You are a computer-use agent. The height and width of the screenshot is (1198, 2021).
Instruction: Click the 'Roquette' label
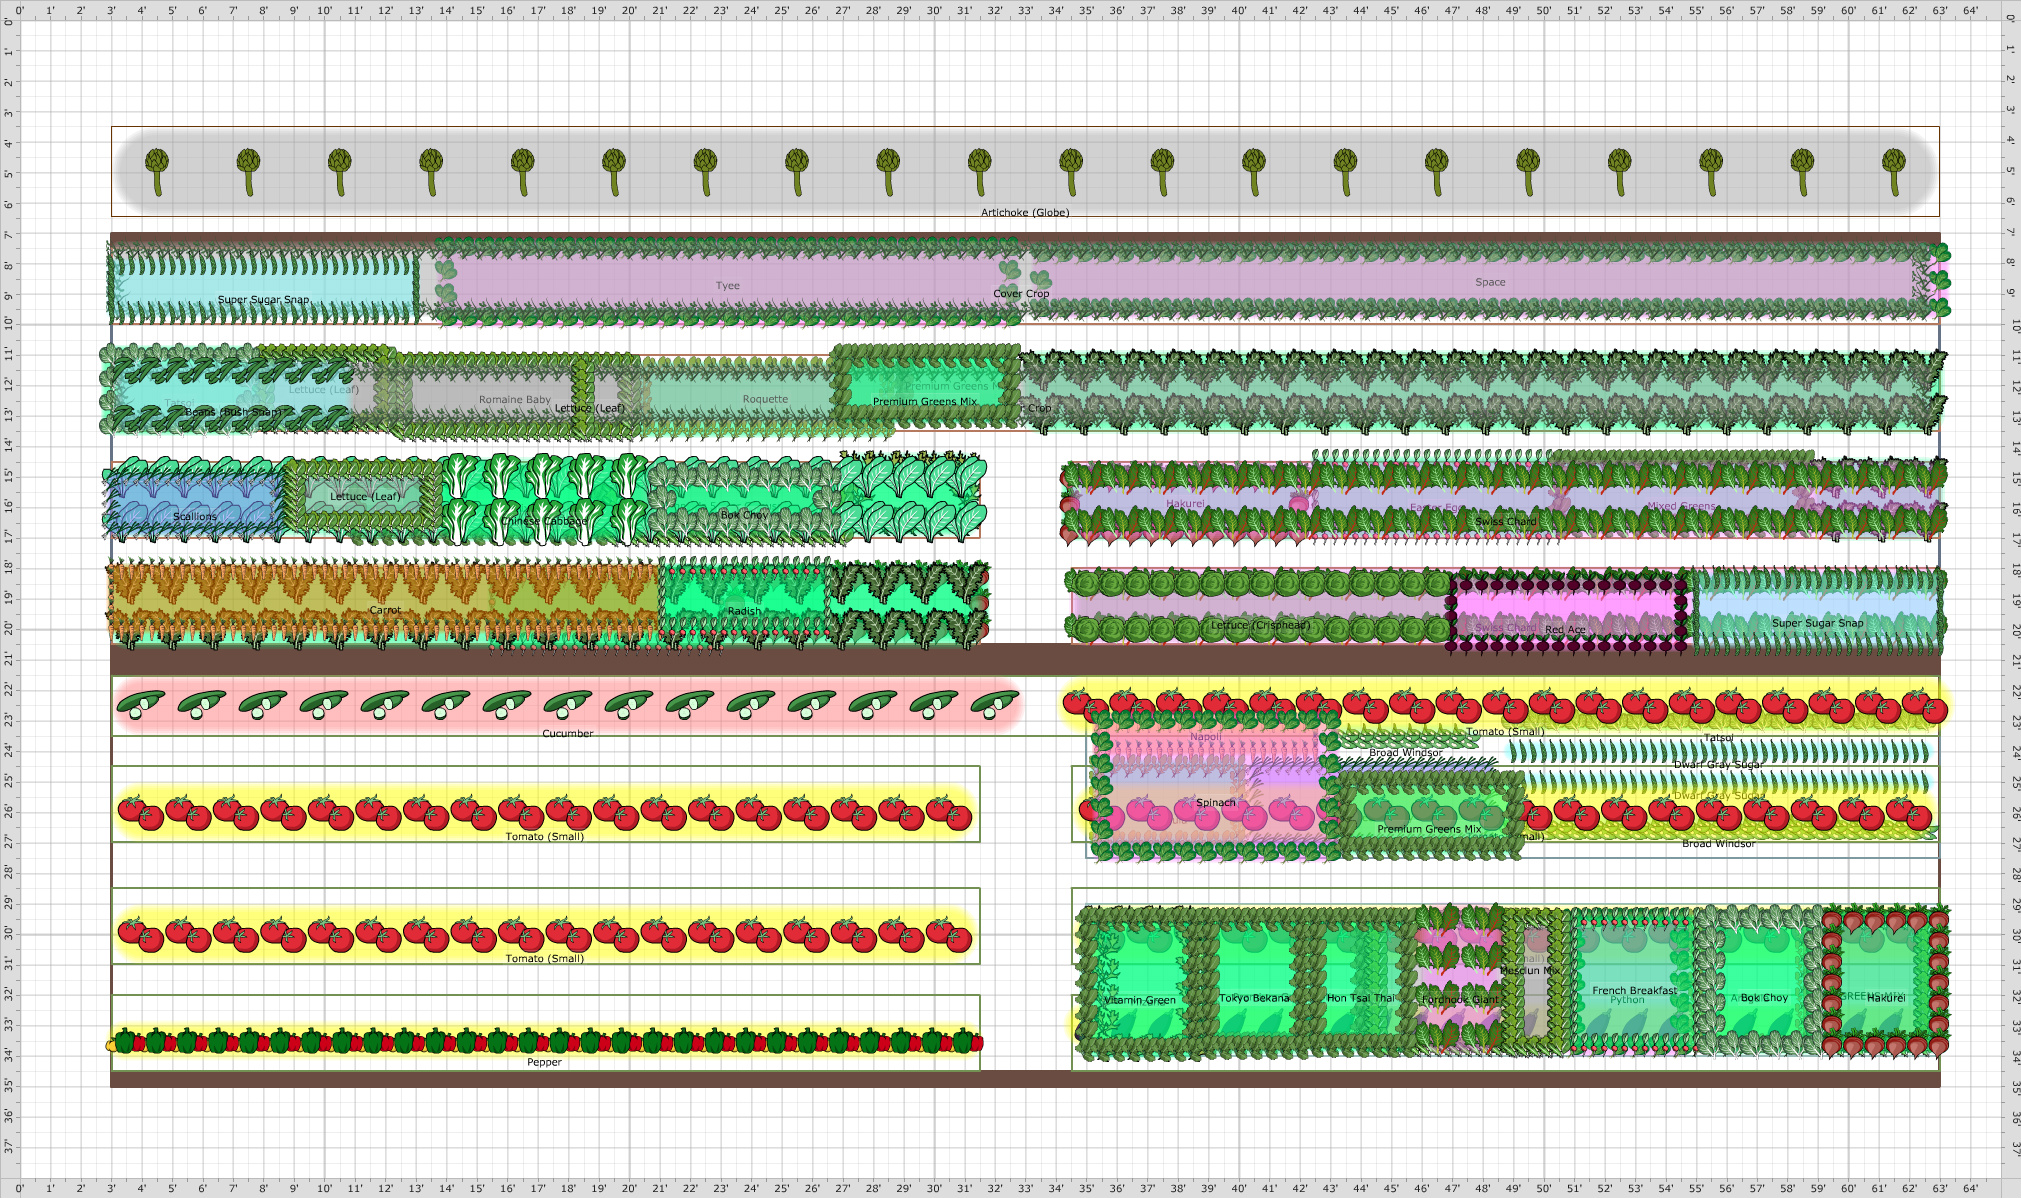pyautogui.click(x=765, y=399)
